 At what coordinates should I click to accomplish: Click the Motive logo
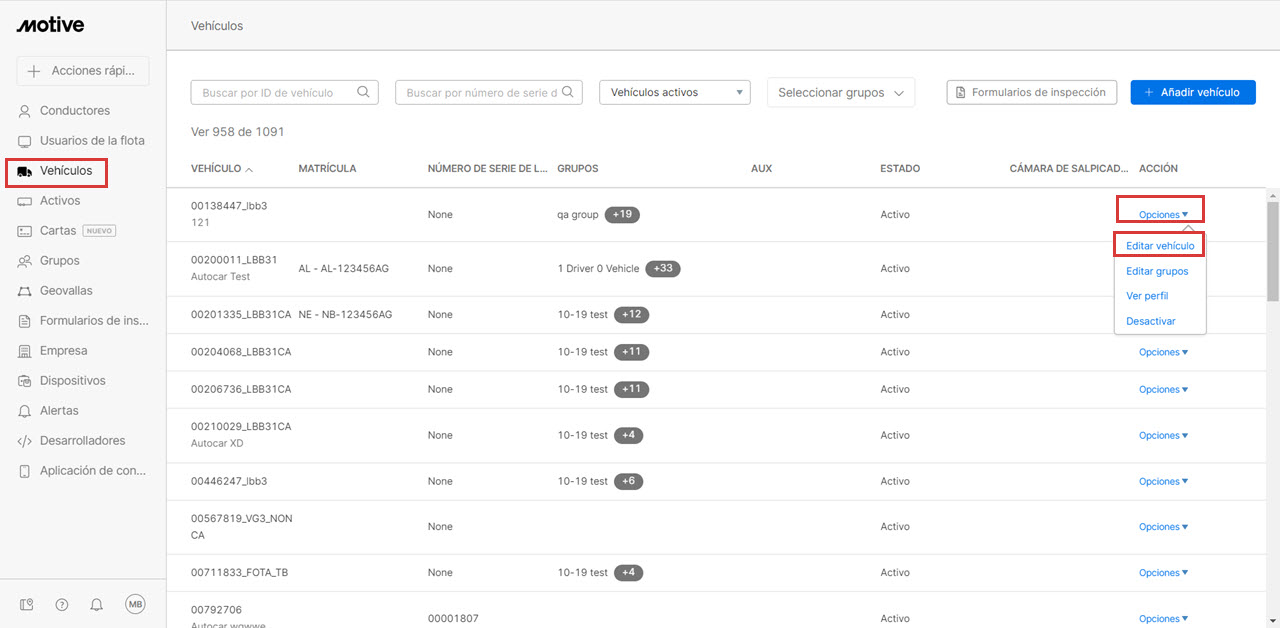tap(50, 25)
